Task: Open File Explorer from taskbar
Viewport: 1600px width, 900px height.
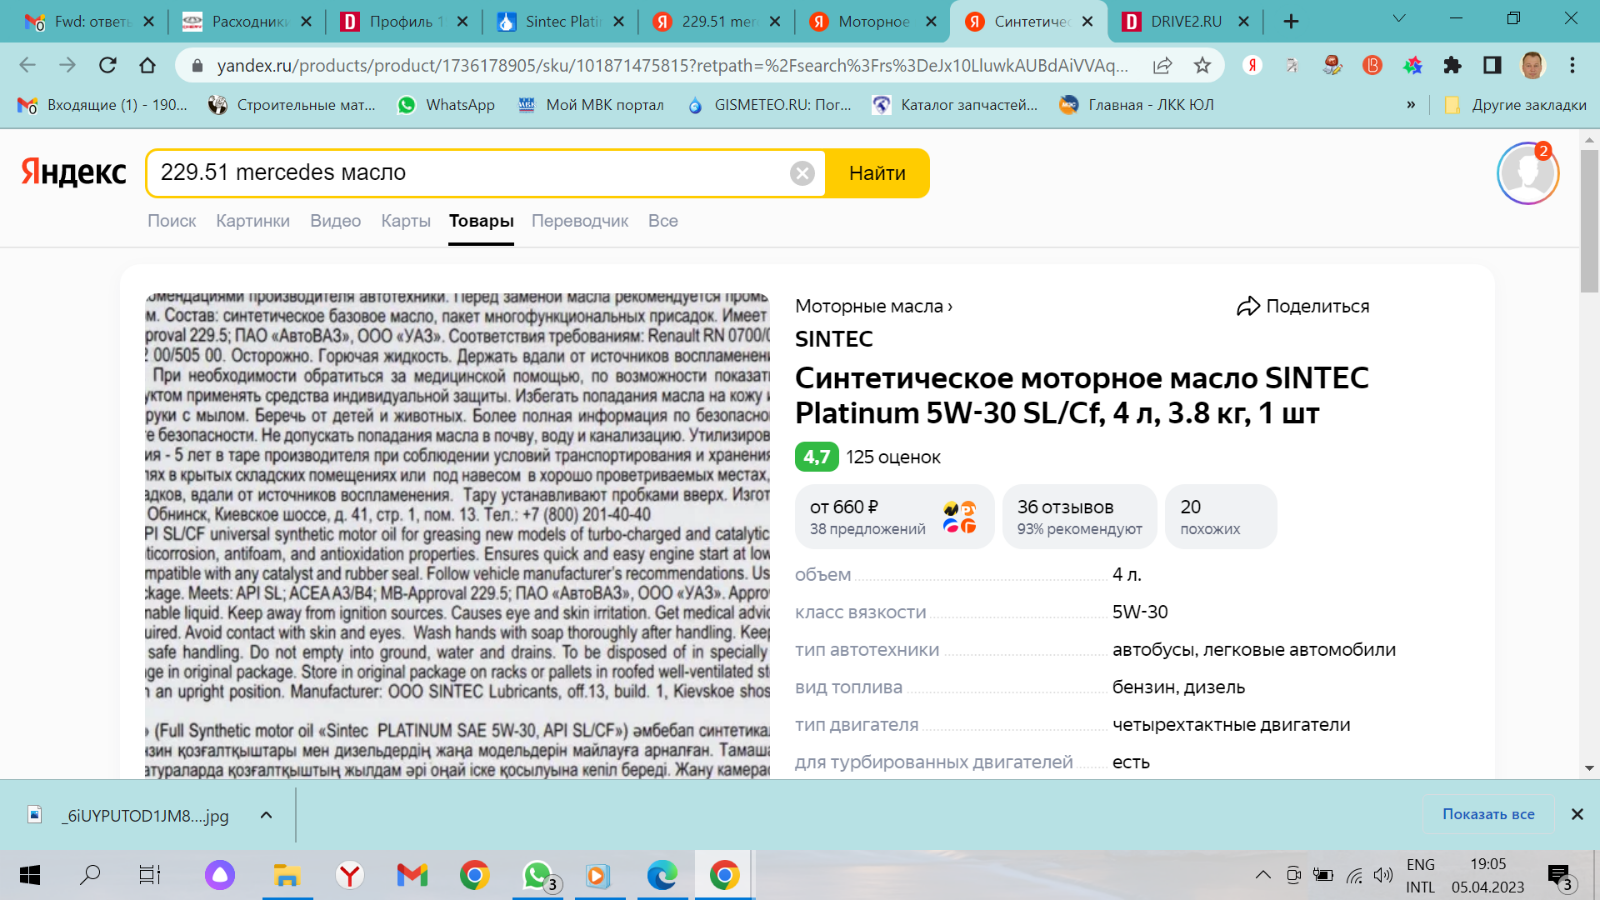Action: [287, 875]
